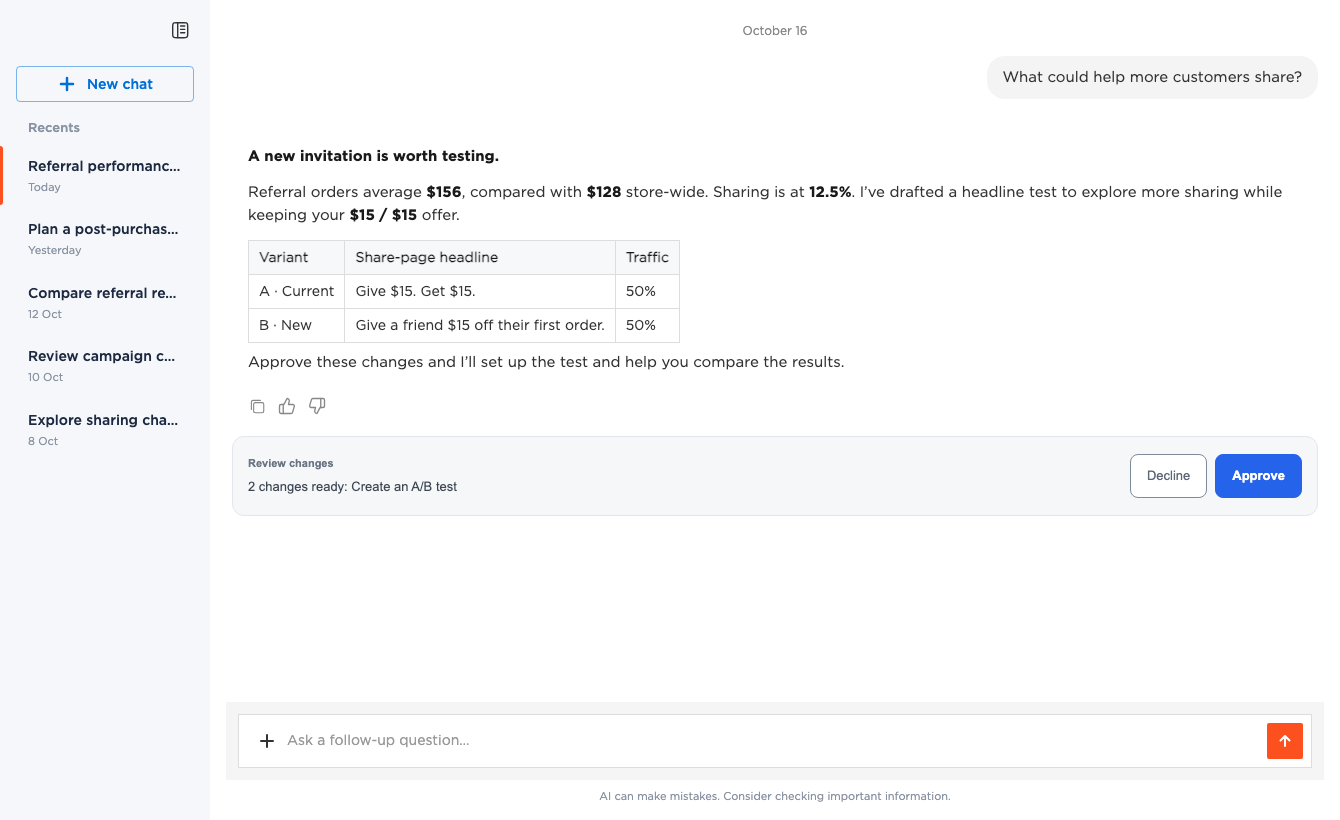Open the Plan a post-purchase chat
Viewport: 1340px width, 820px height.
[105, 238]
